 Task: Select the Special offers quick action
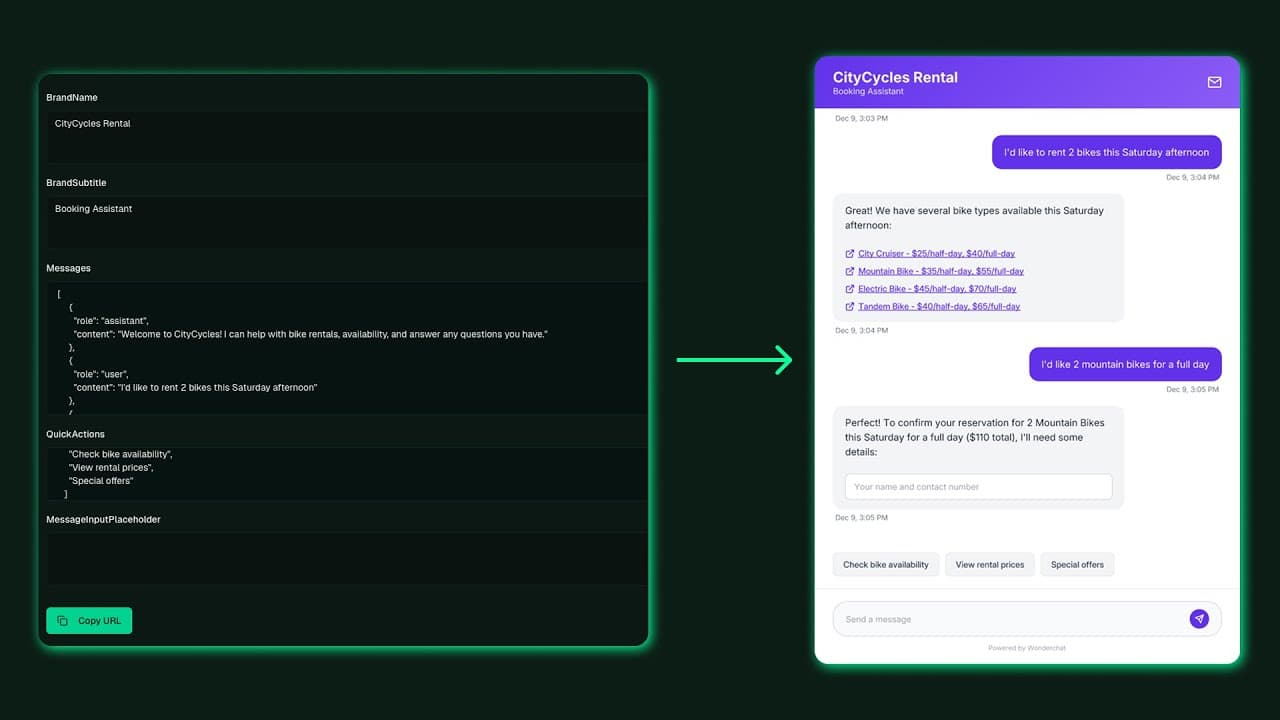click(1077, 565)
